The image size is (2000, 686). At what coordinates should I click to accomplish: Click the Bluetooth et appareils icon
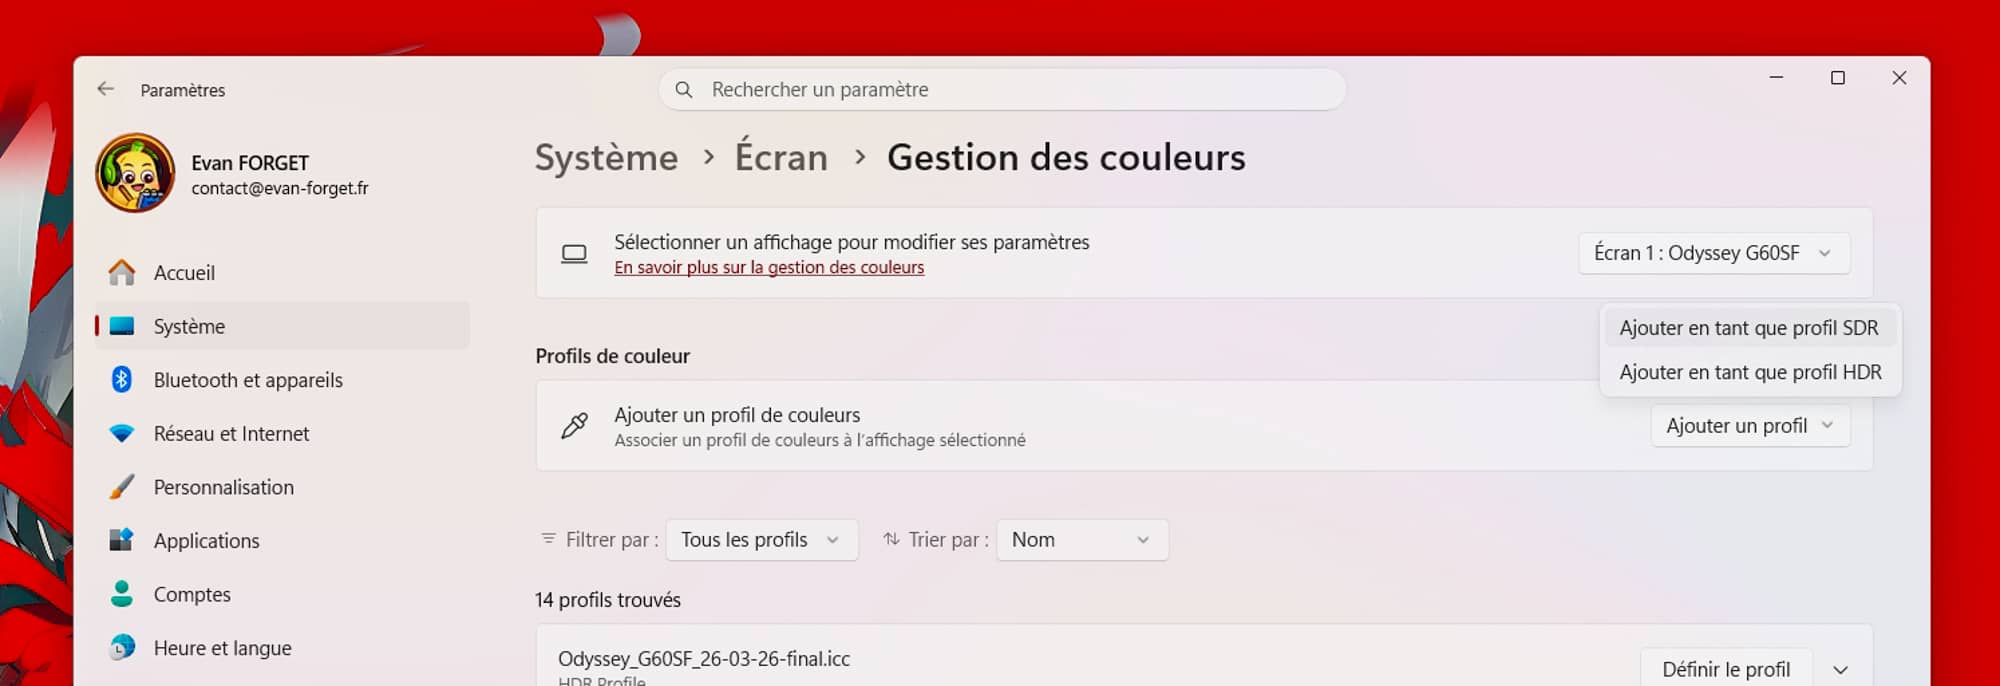(122, 380)
